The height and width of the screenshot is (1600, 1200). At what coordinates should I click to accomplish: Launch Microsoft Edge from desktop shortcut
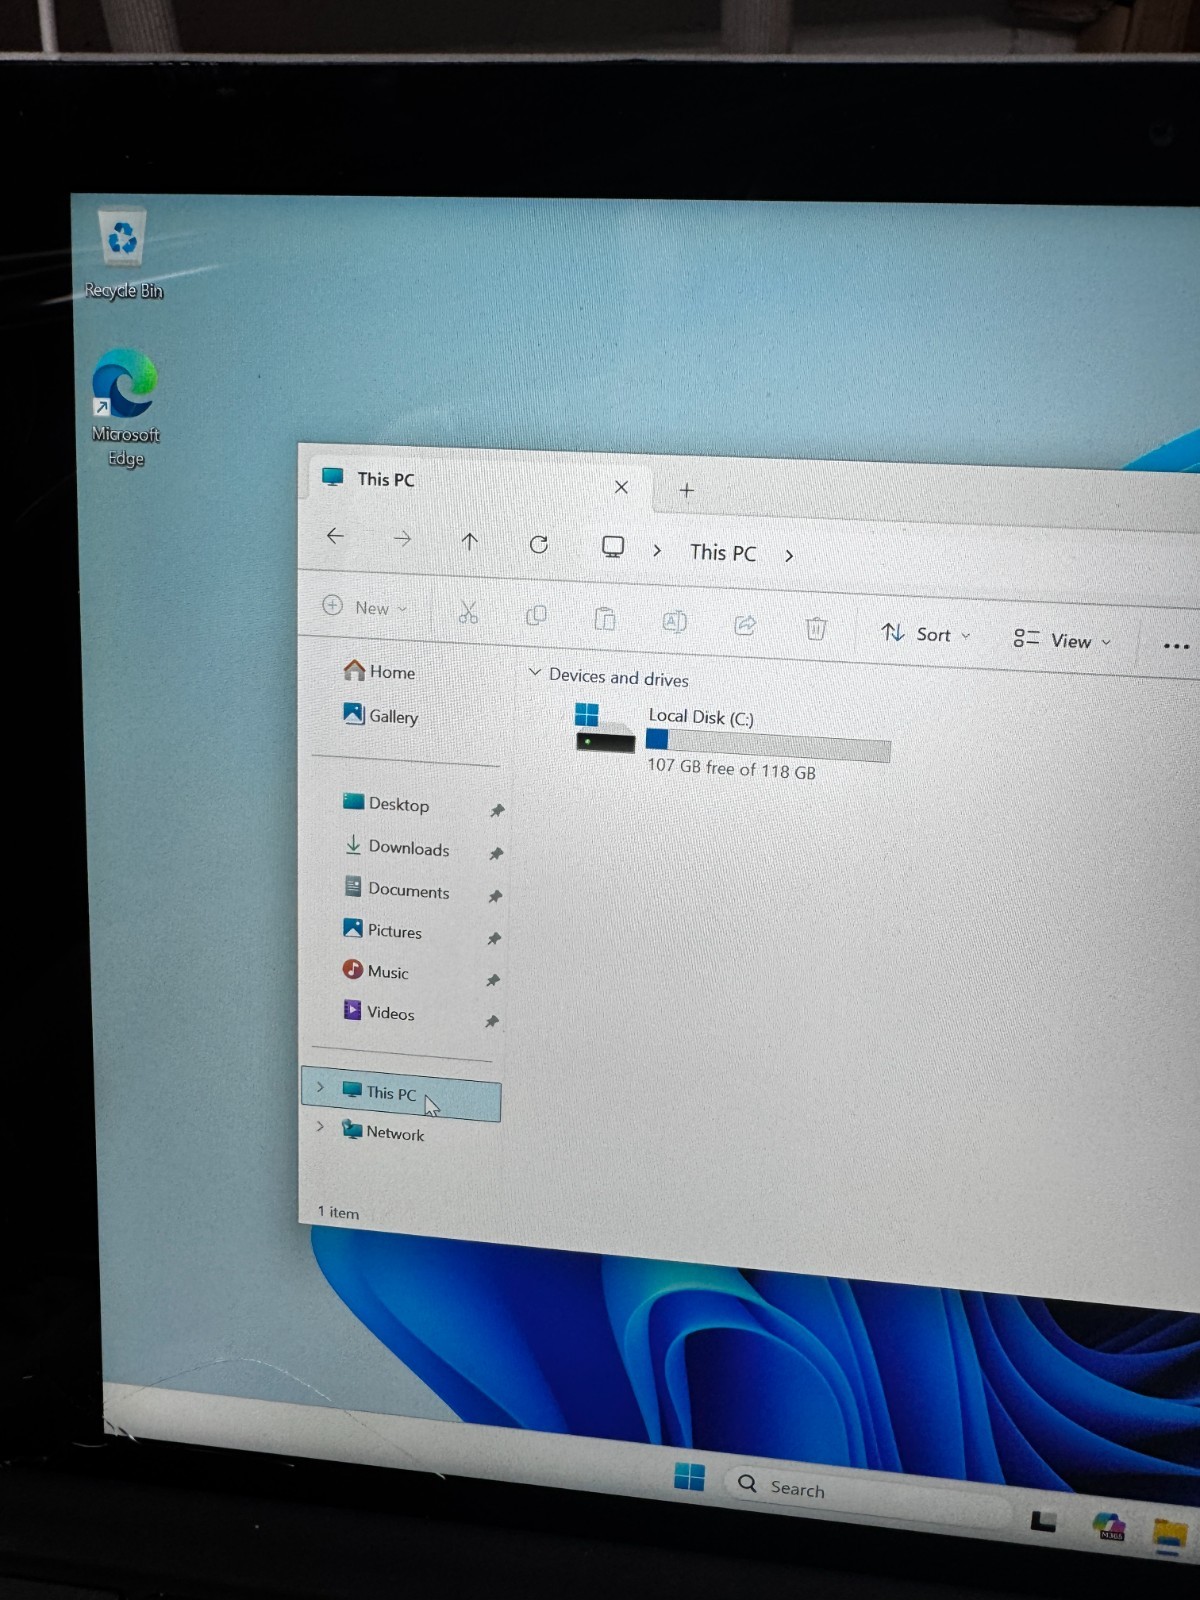point(125,407)
